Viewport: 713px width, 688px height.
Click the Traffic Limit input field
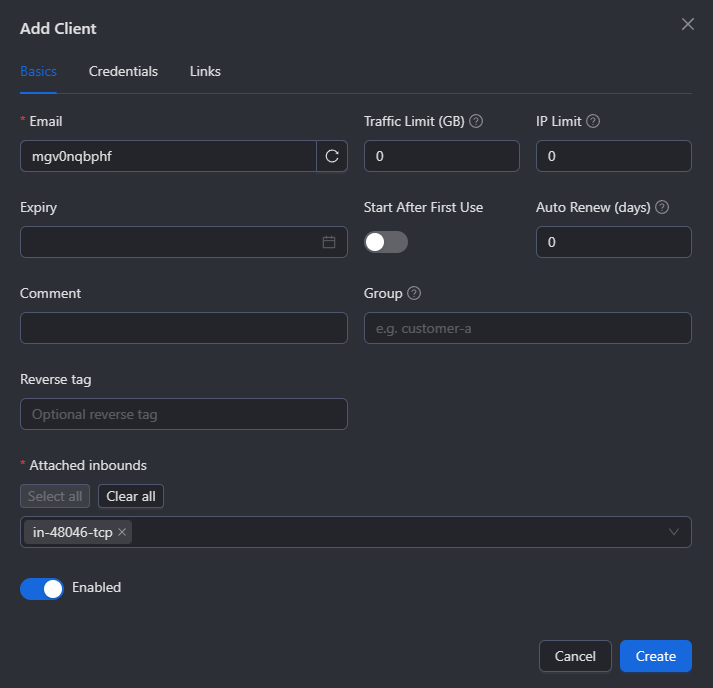point(442,156)
